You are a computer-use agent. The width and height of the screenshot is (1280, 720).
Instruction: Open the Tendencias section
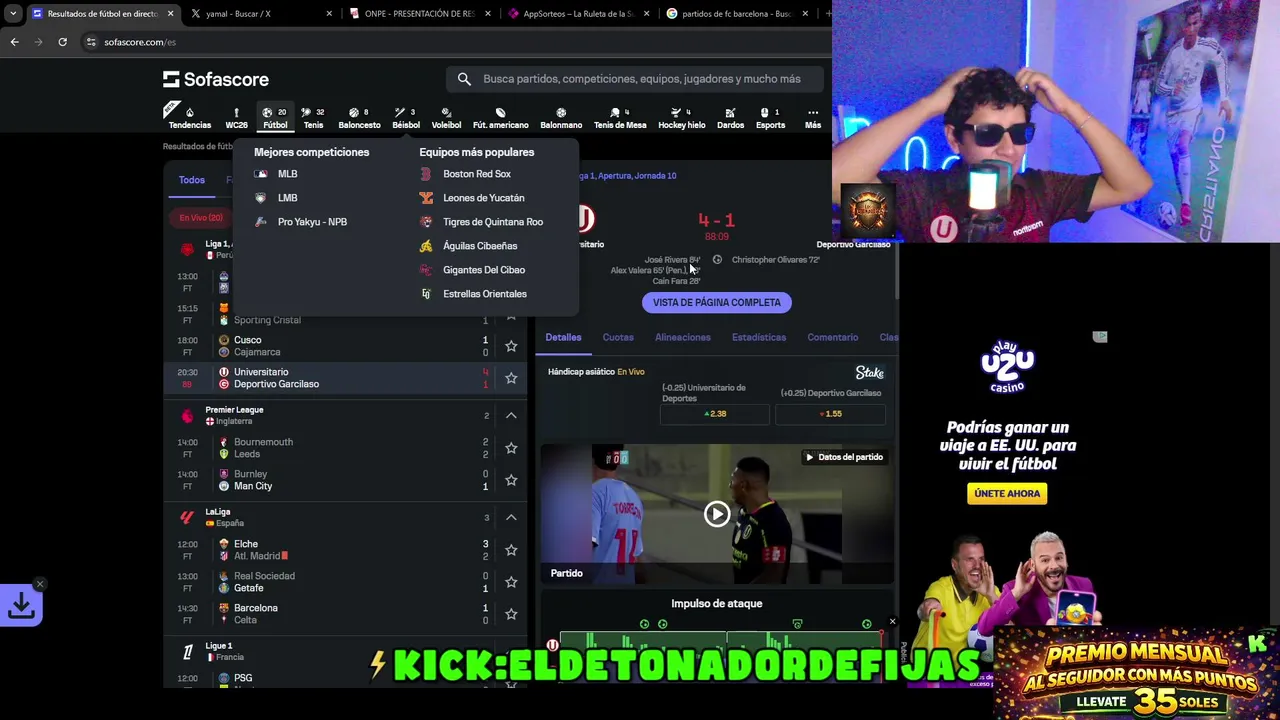tap(189, 118)
